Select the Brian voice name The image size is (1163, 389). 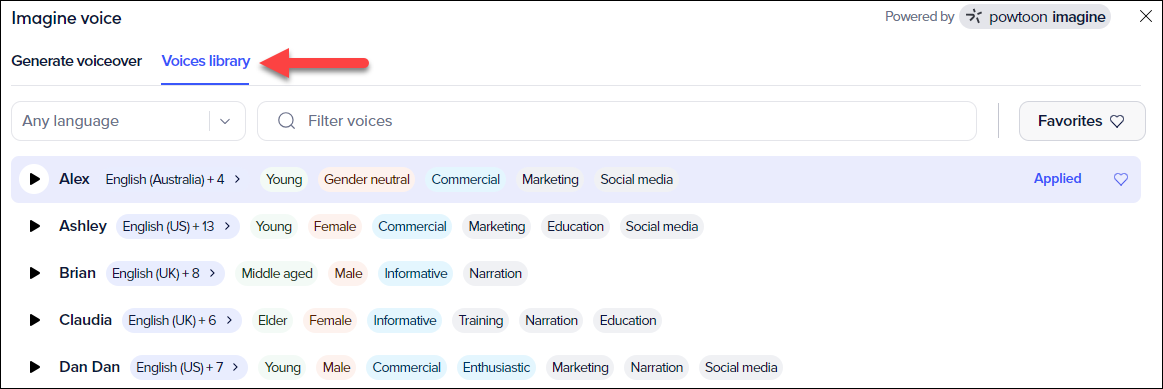tap(78, 273)
